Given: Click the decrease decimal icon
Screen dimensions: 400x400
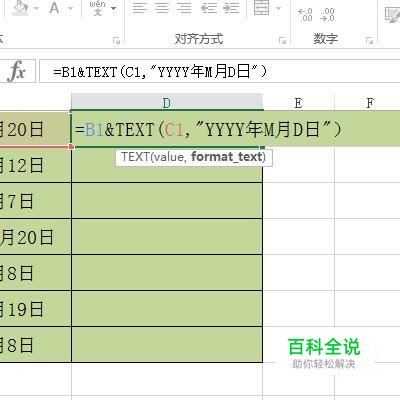Looking at the screenshot, I should [327, 15].
